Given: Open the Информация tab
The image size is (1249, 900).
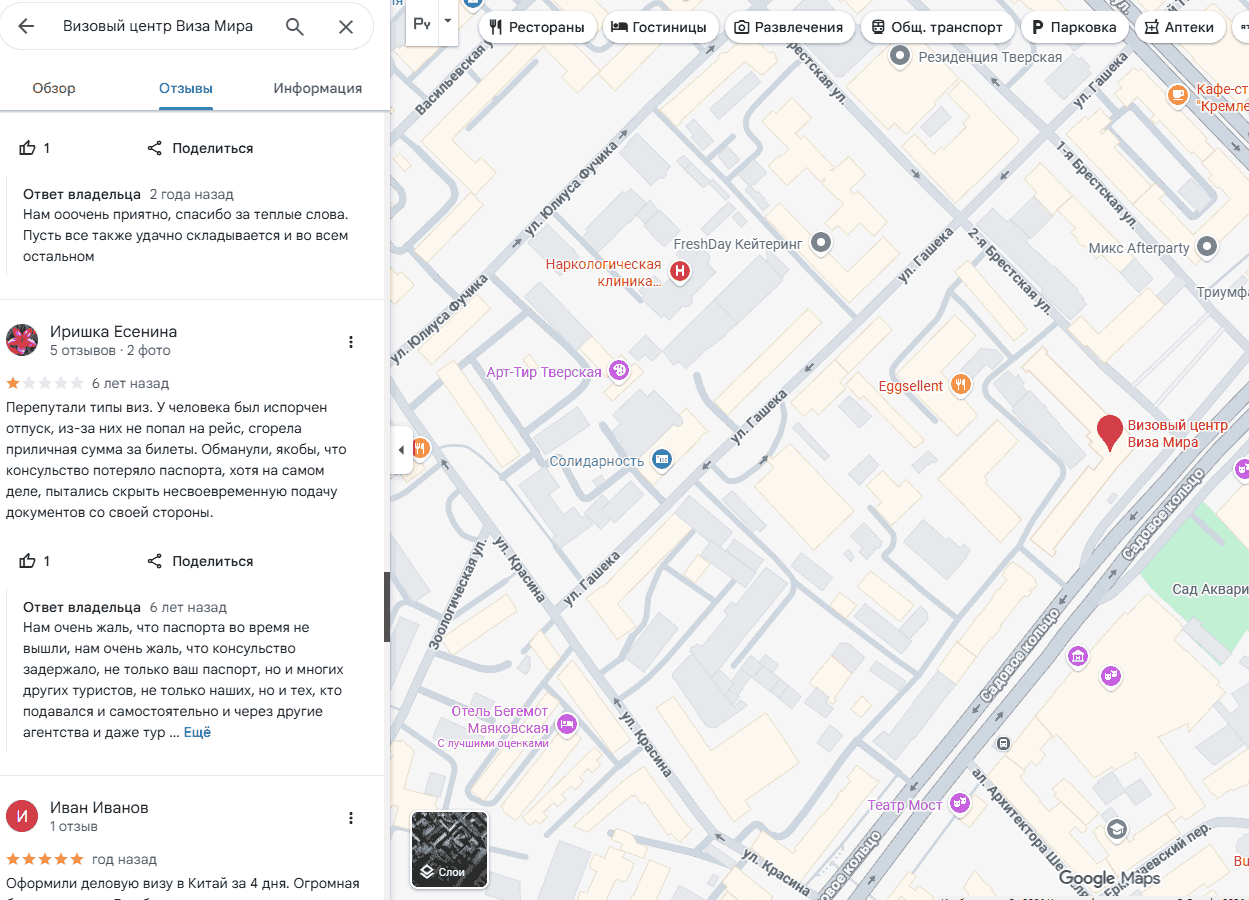Looking at the screenshot, I should click(x=317, y=88).
